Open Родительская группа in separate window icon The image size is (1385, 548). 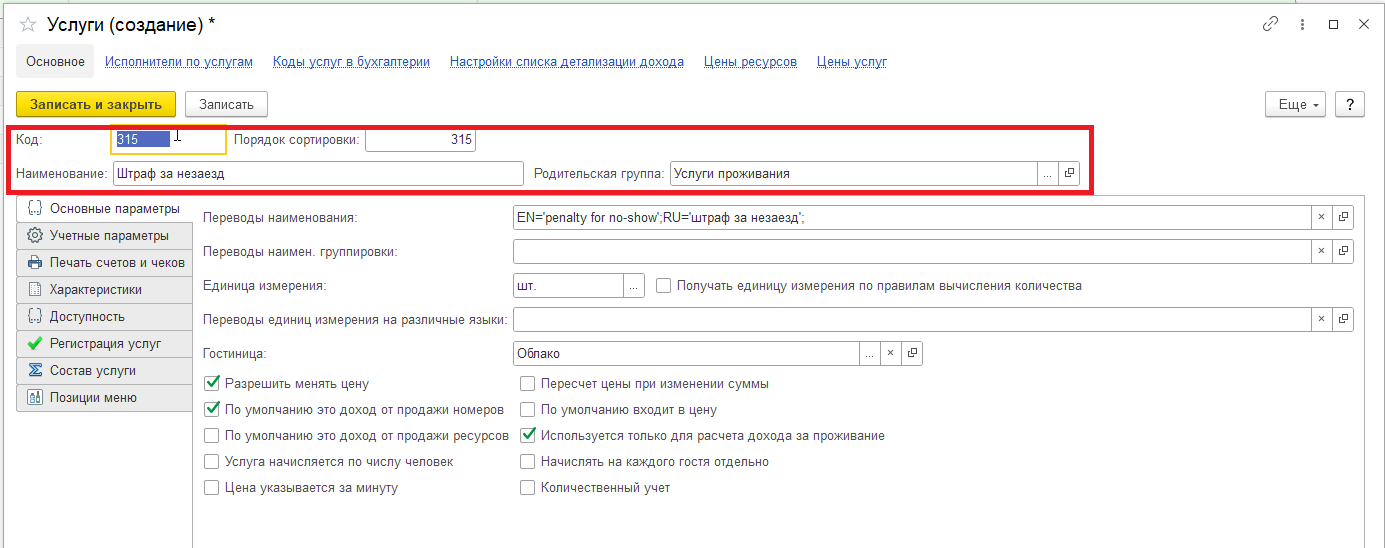1069,173
